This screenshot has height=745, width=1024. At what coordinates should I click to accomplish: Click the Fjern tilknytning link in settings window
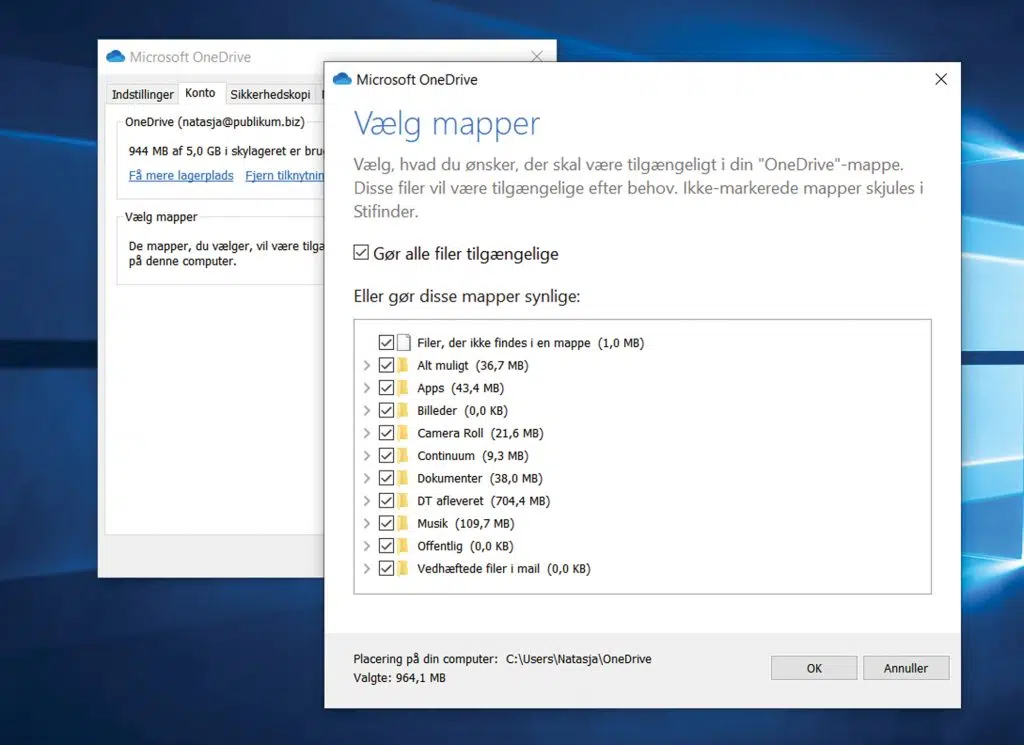coord(284,175)
